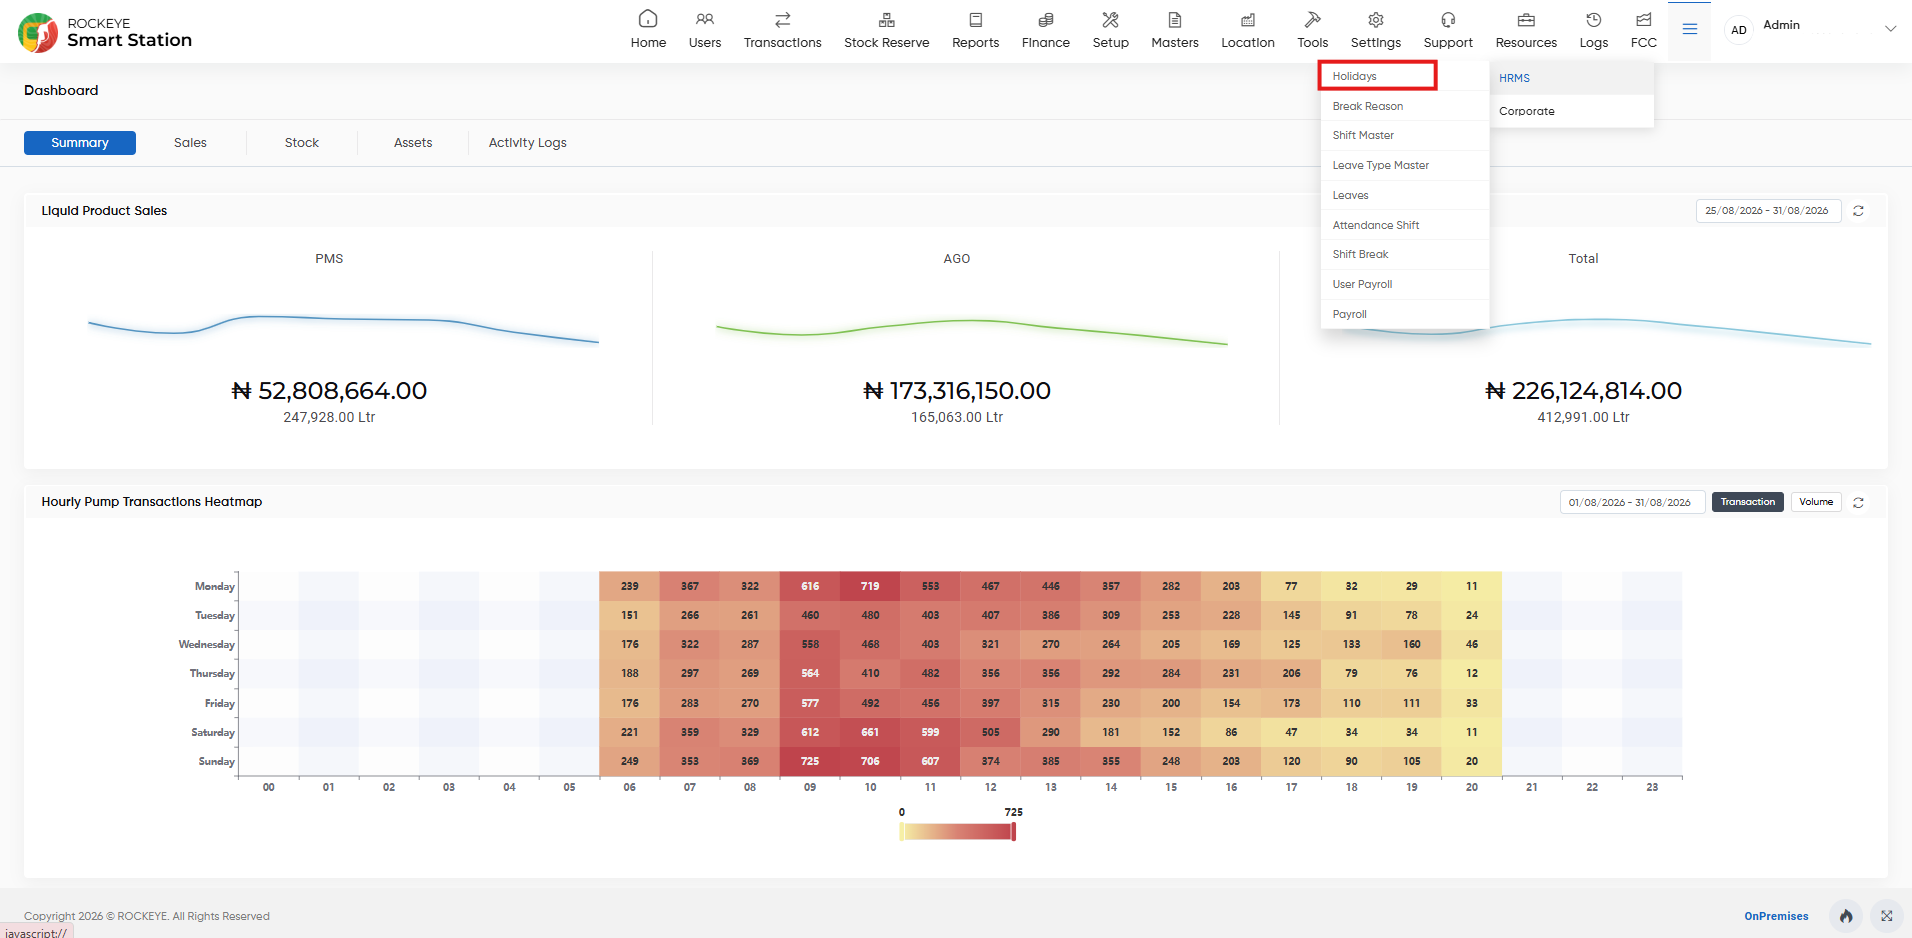Open the Tools hammer icon
The height and width of the screenshot is (938, 1912).
[x=1312, y=19]
